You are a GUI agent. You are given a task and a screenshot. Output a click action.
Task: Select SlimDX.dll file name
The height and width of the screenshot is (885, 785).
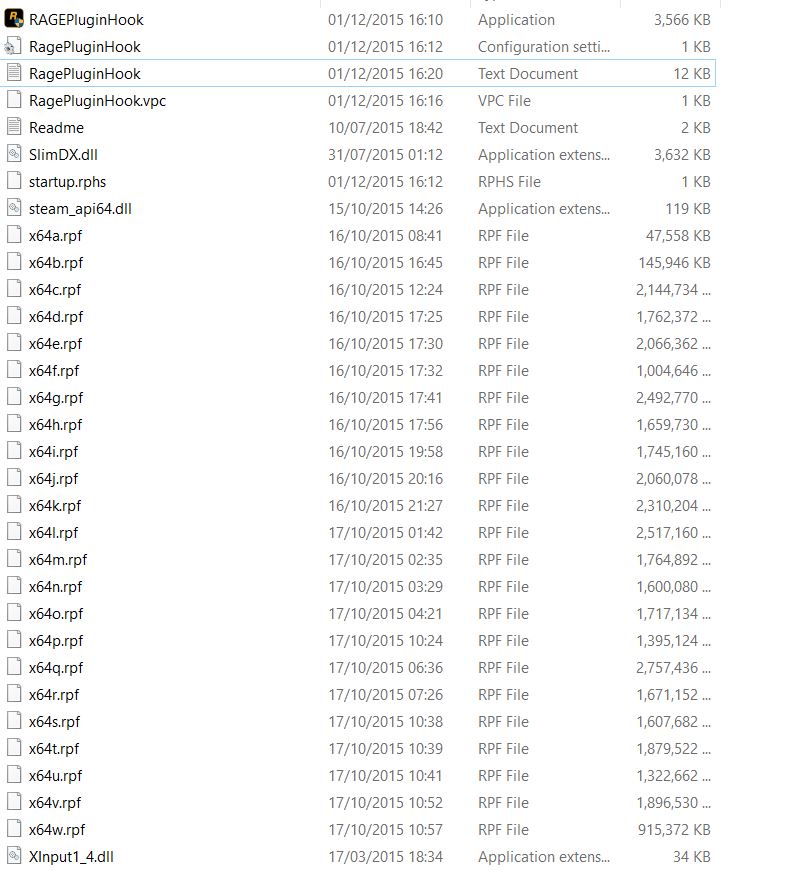pos(63,155)
